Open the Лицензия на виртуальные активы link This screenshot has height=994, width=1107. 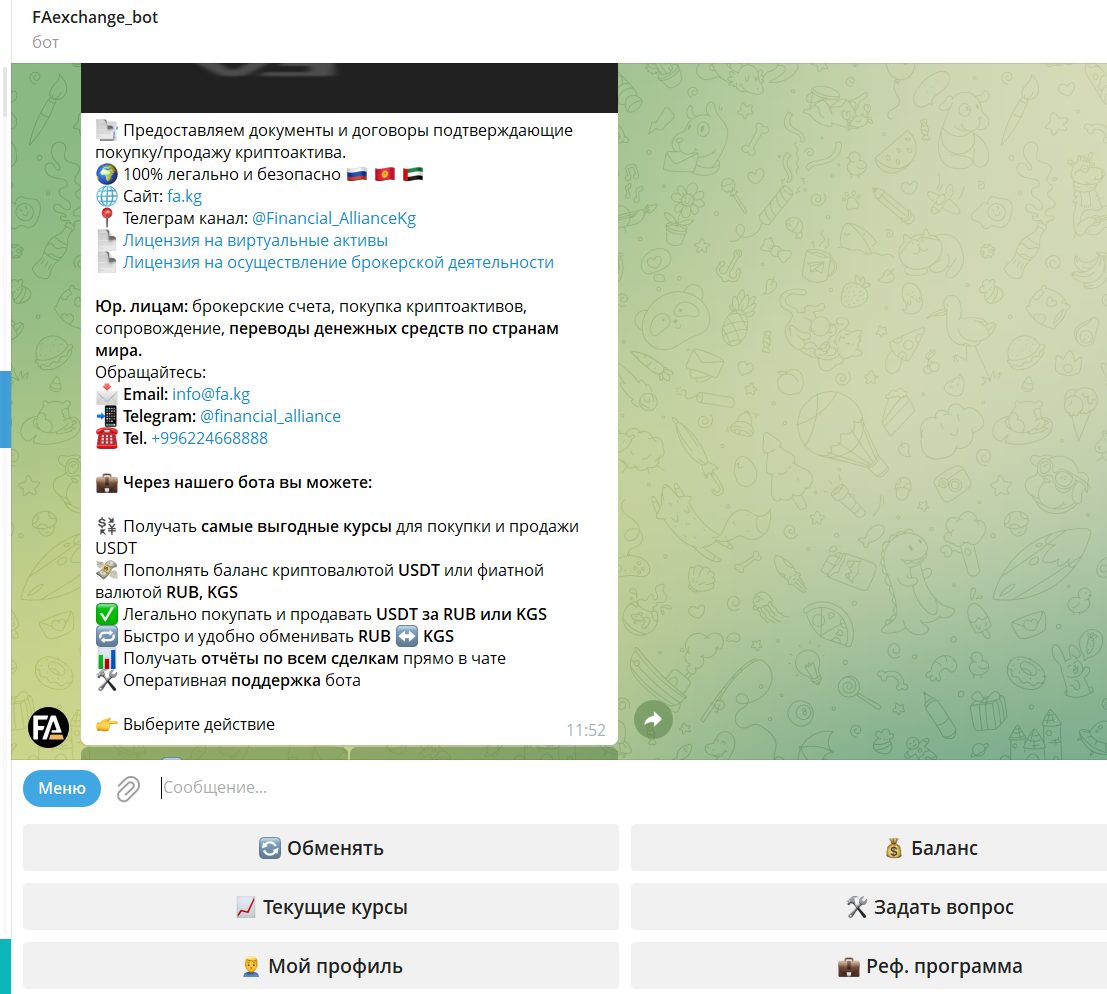[256, 240]
